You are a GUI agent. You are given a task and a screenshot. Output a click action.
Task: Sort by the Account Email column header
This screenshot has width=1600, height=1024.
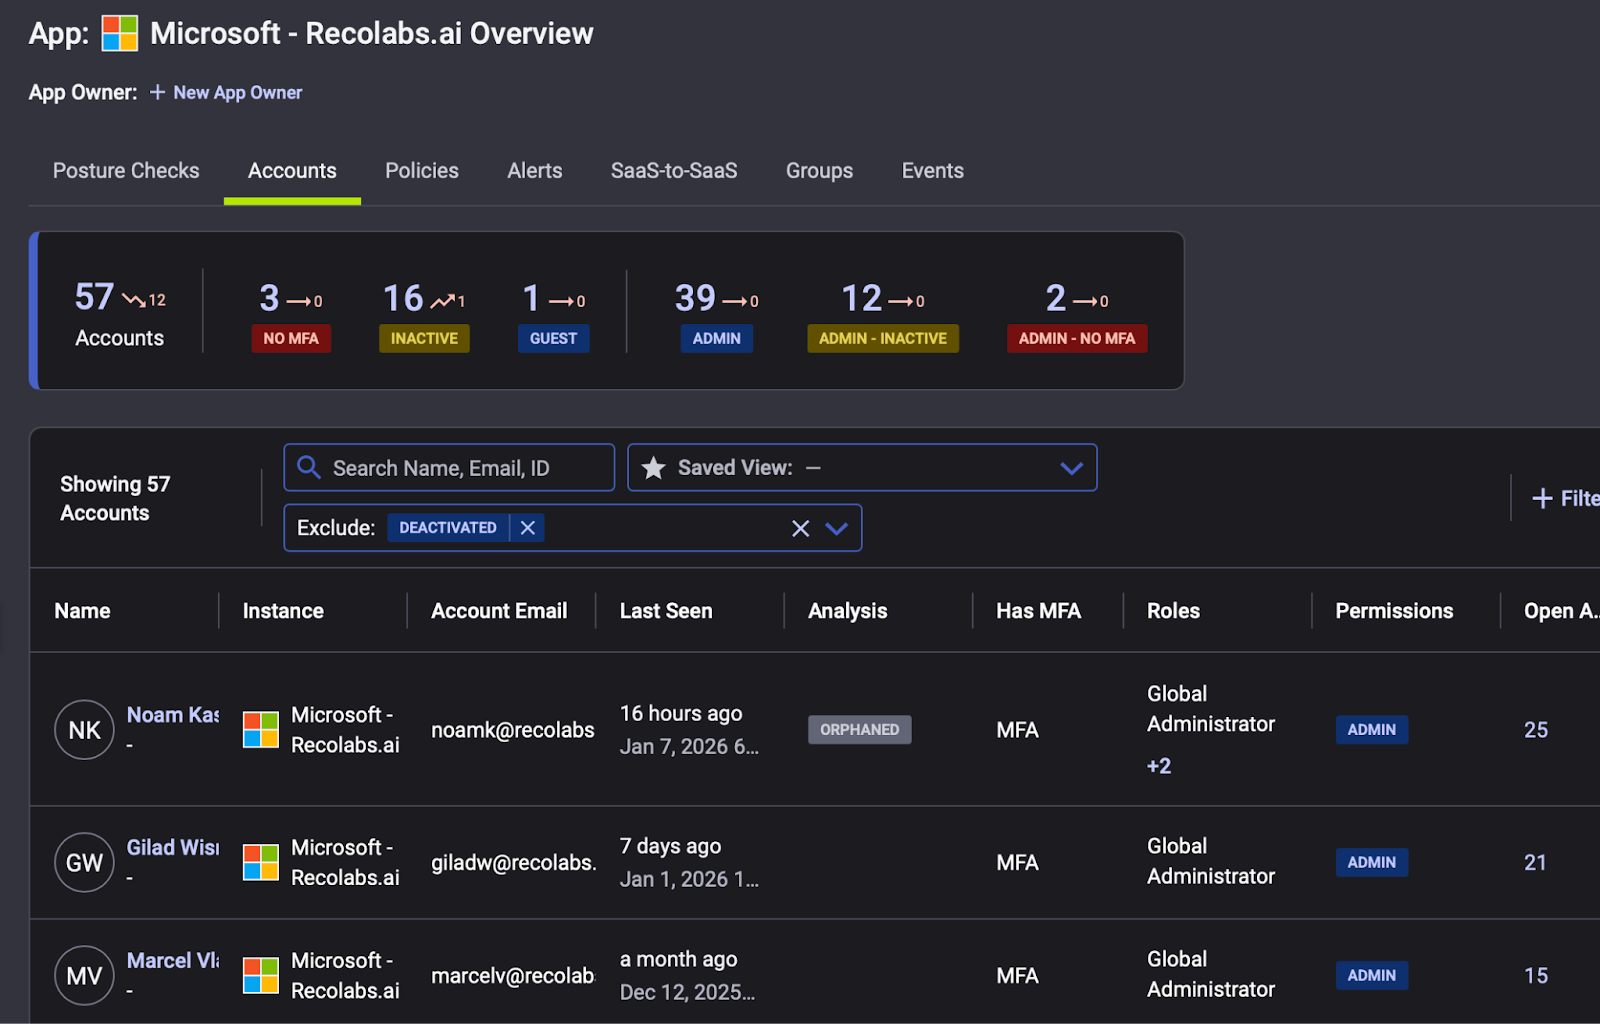click(499, 611)
